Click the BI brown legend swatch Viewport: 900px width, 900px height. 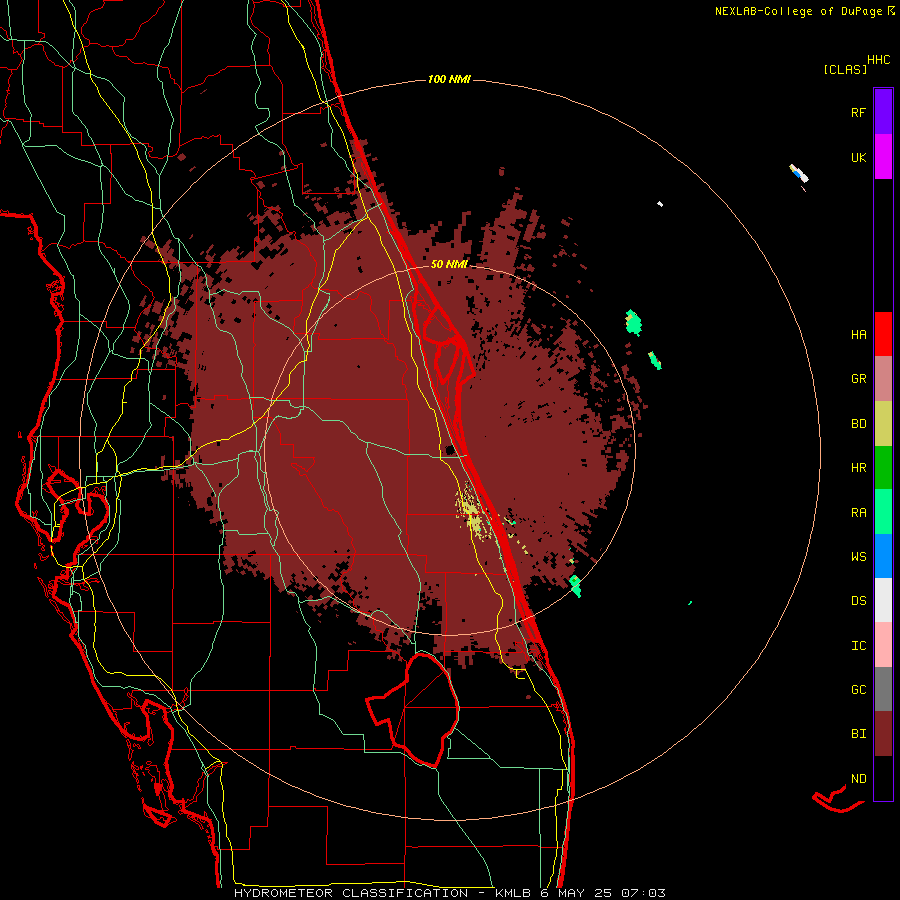pos(883,734)
